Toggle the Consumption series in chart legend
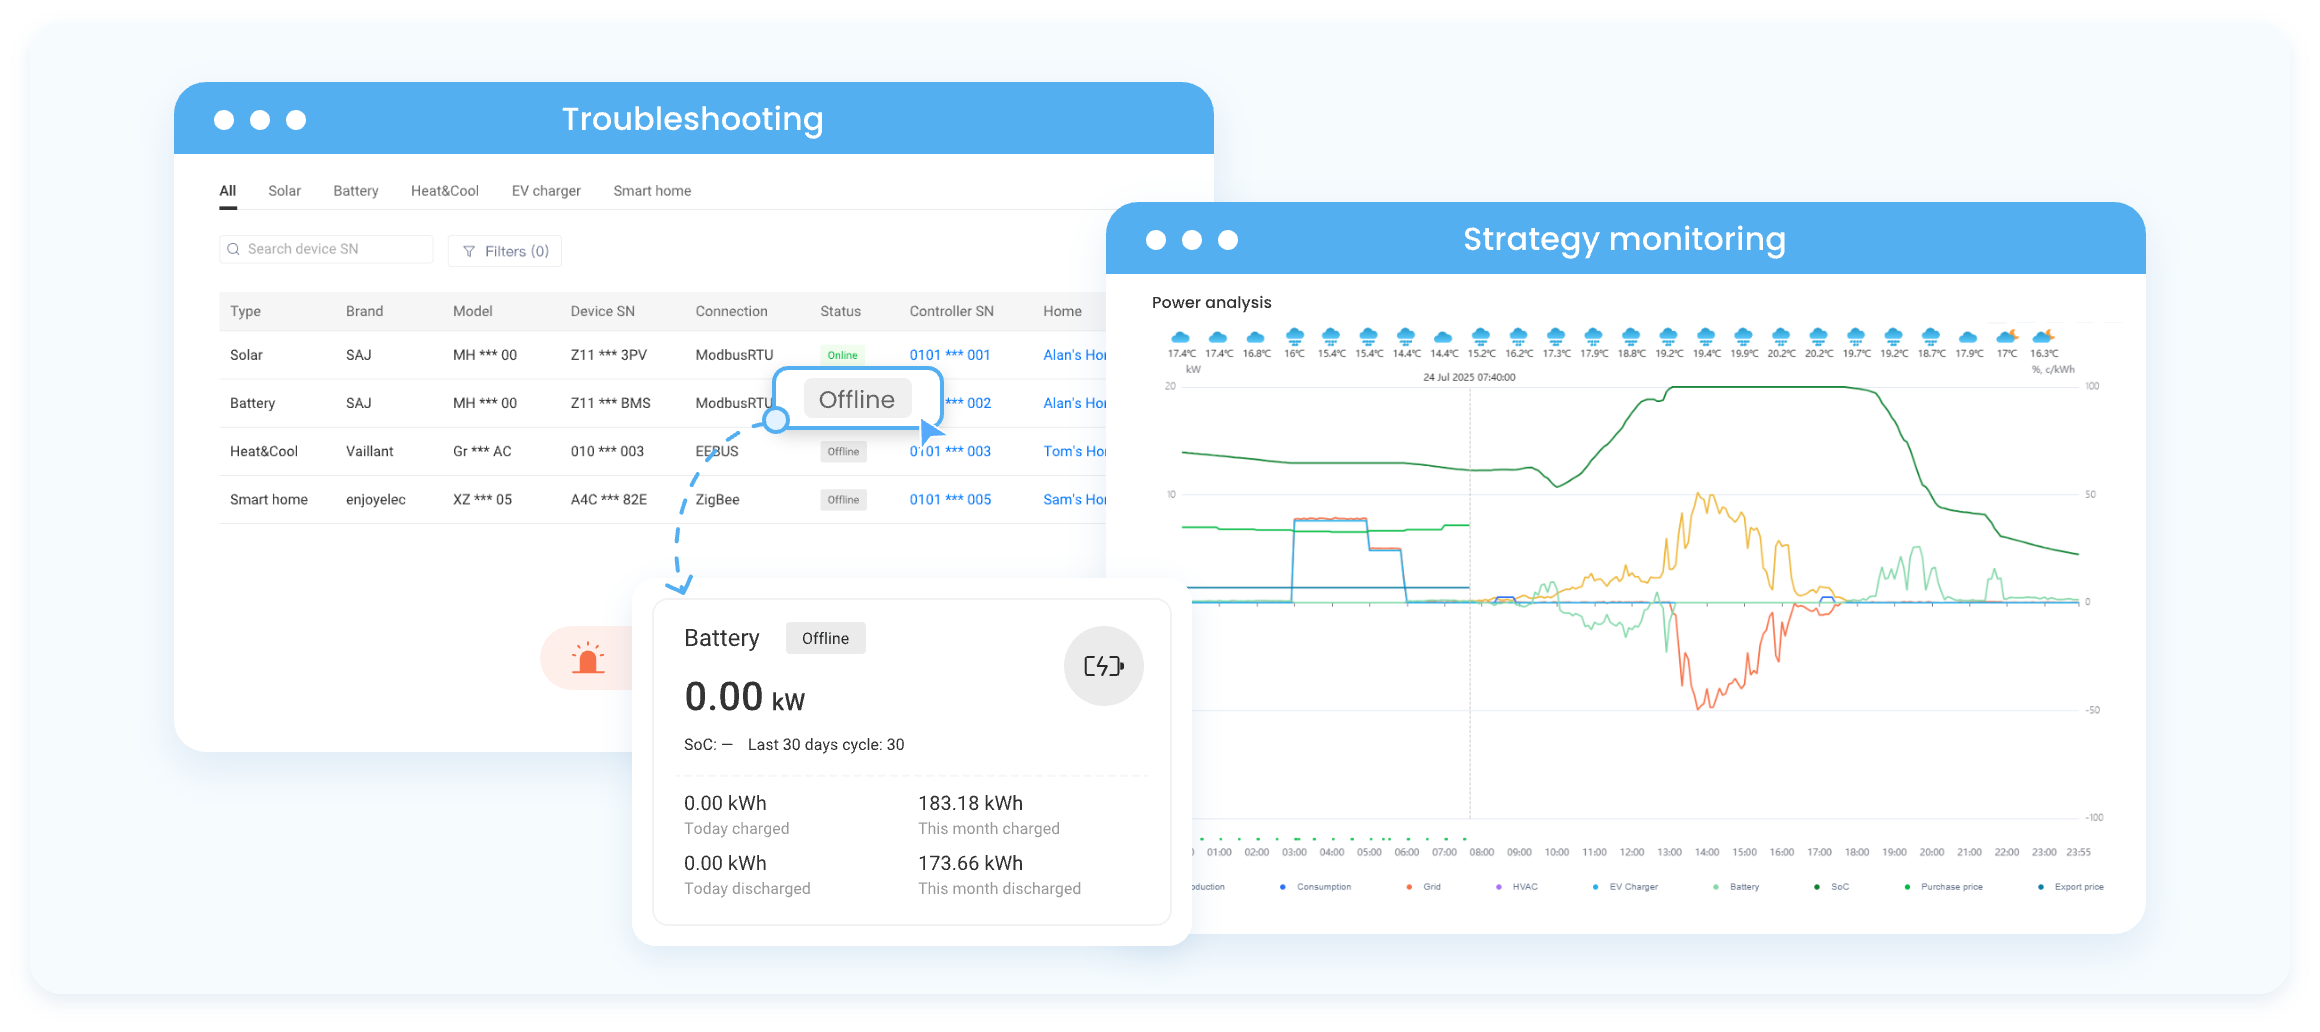Screen dimensions: 2320x1032 (1323, 887)
